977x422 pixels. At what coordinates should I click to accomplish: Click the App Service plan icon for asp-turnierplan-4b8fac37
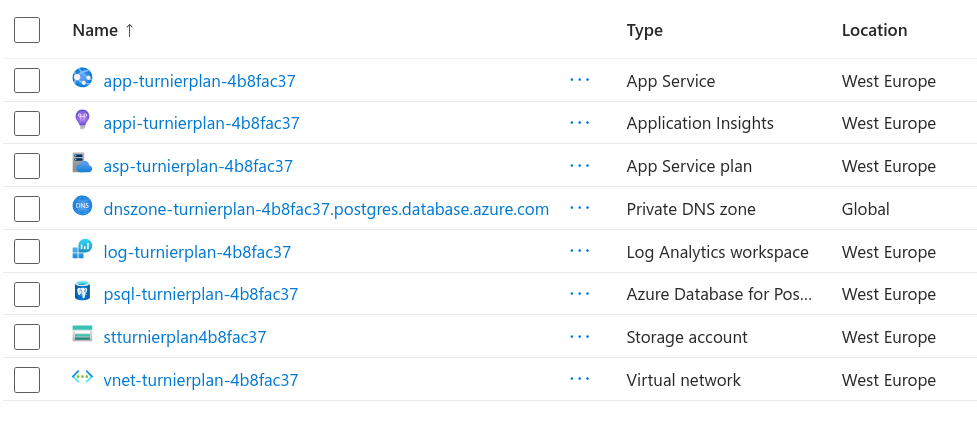pos(82,163)
